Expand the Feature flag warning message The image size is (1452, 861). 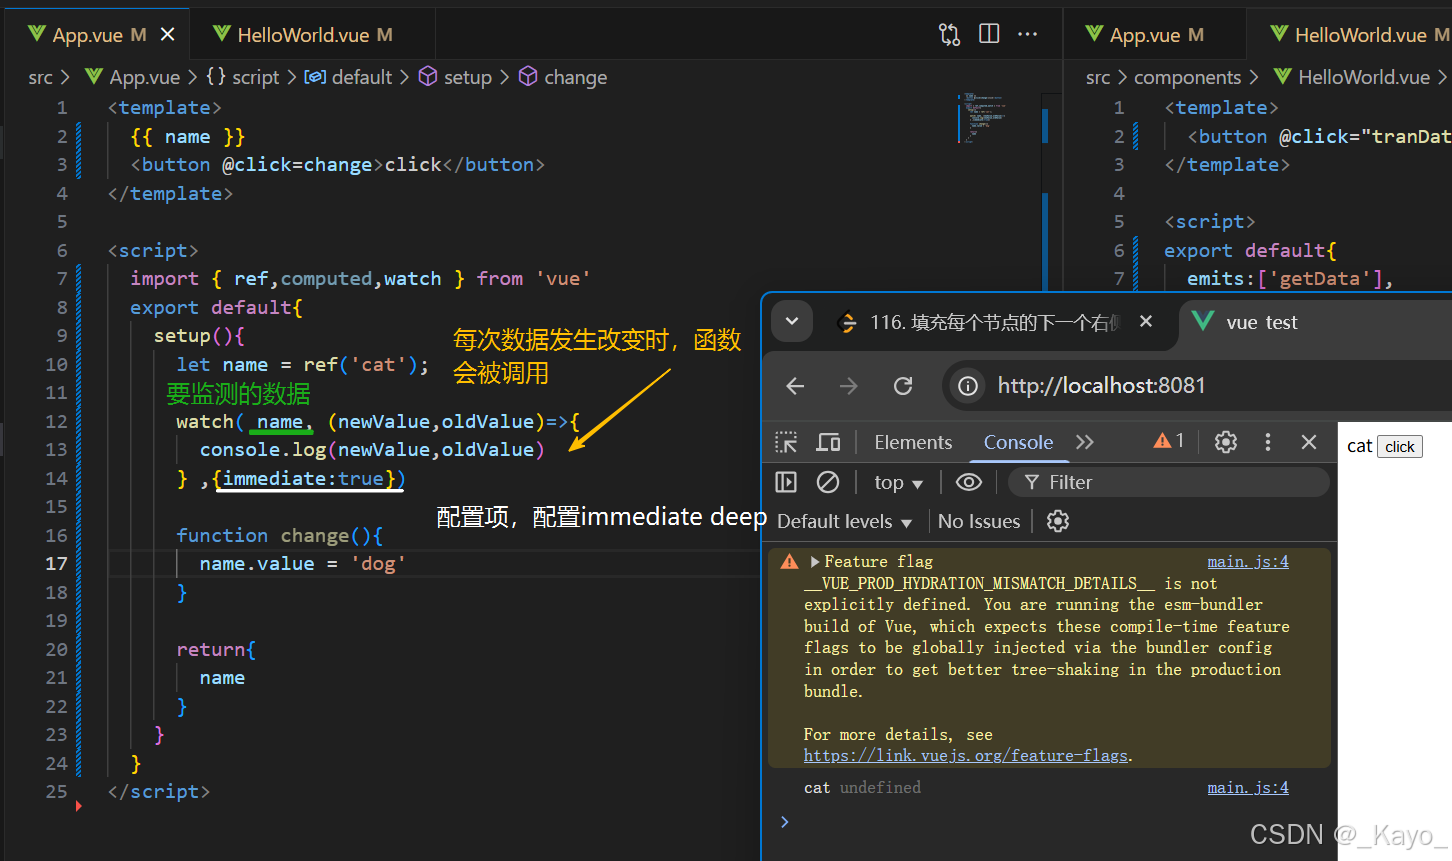(x=815, y=562)
